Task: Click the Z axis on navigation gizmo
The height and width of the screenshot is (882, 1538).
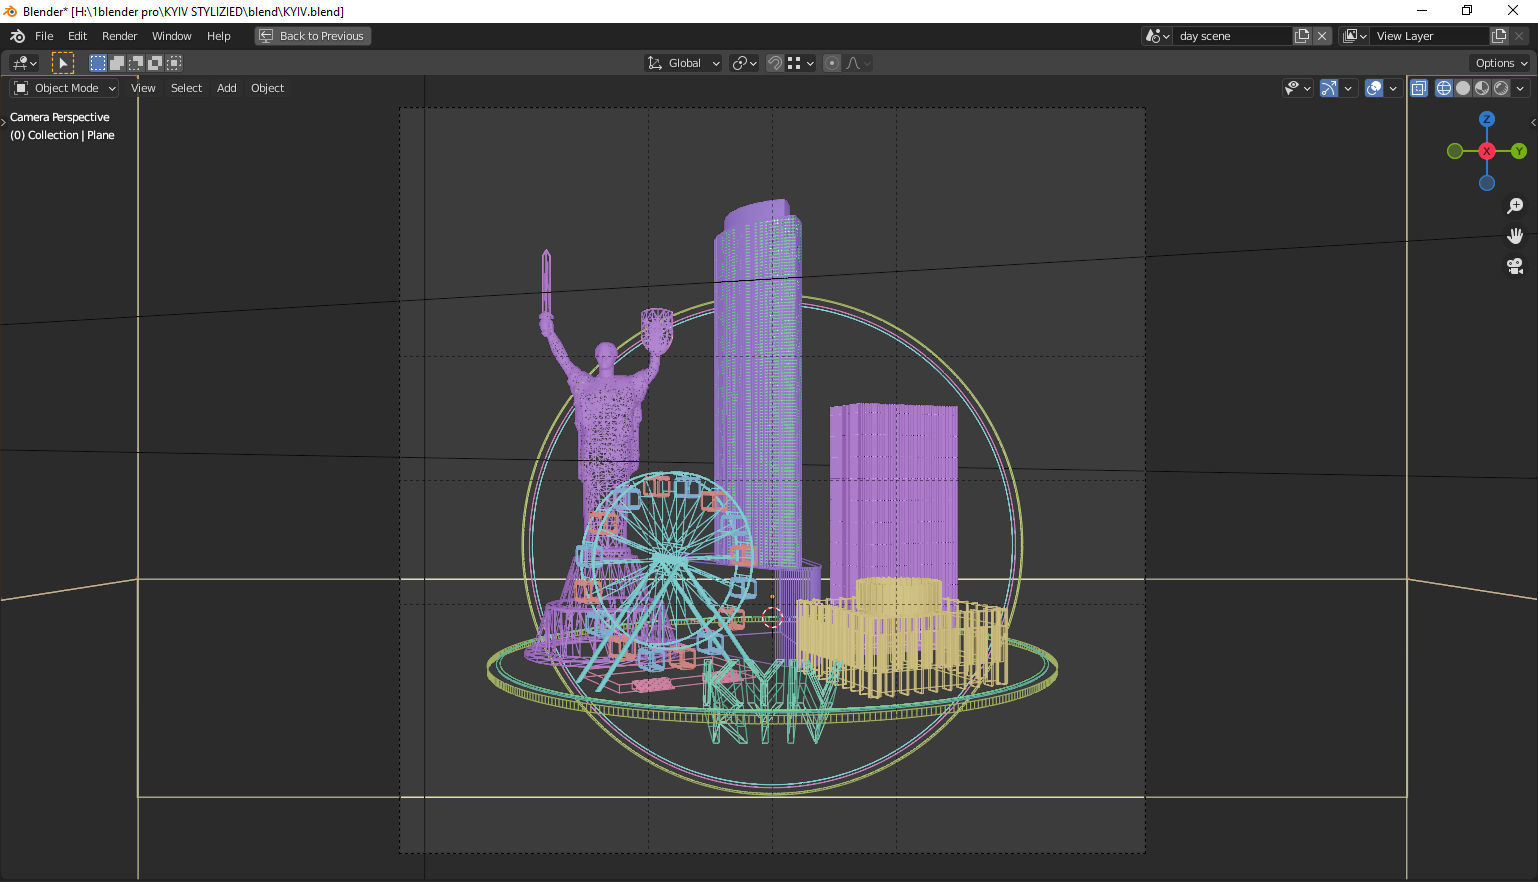Action: pyautogui.click(x=1487, y=119)
